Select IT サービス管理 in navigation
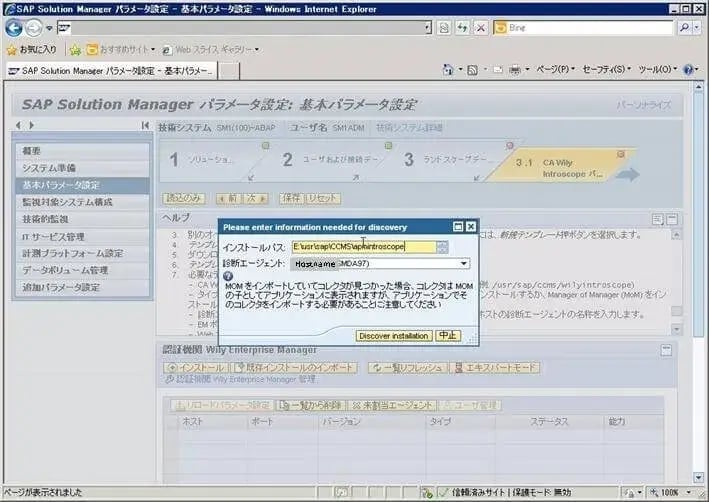Image resolution: width=709 pixels, height=502 pixels. coord(82,237)
